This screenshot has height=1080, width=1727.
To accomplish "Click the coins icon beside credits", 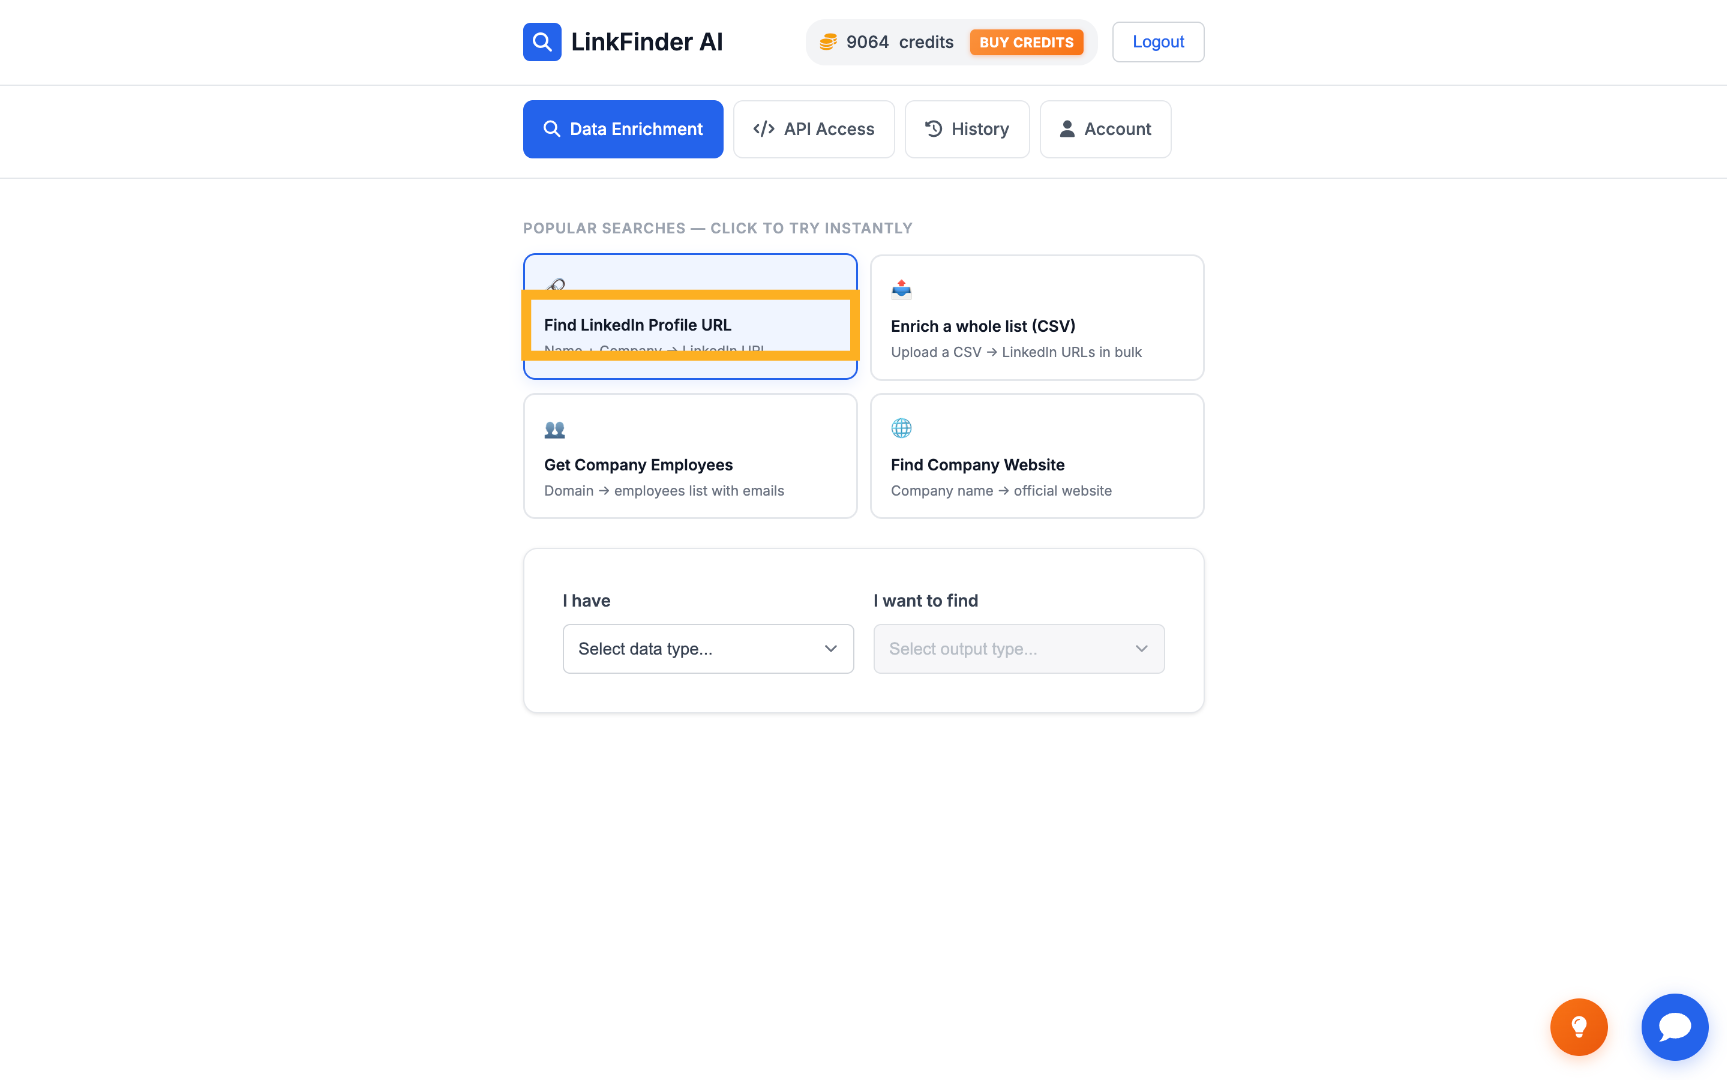I will [x=828, y=42].
